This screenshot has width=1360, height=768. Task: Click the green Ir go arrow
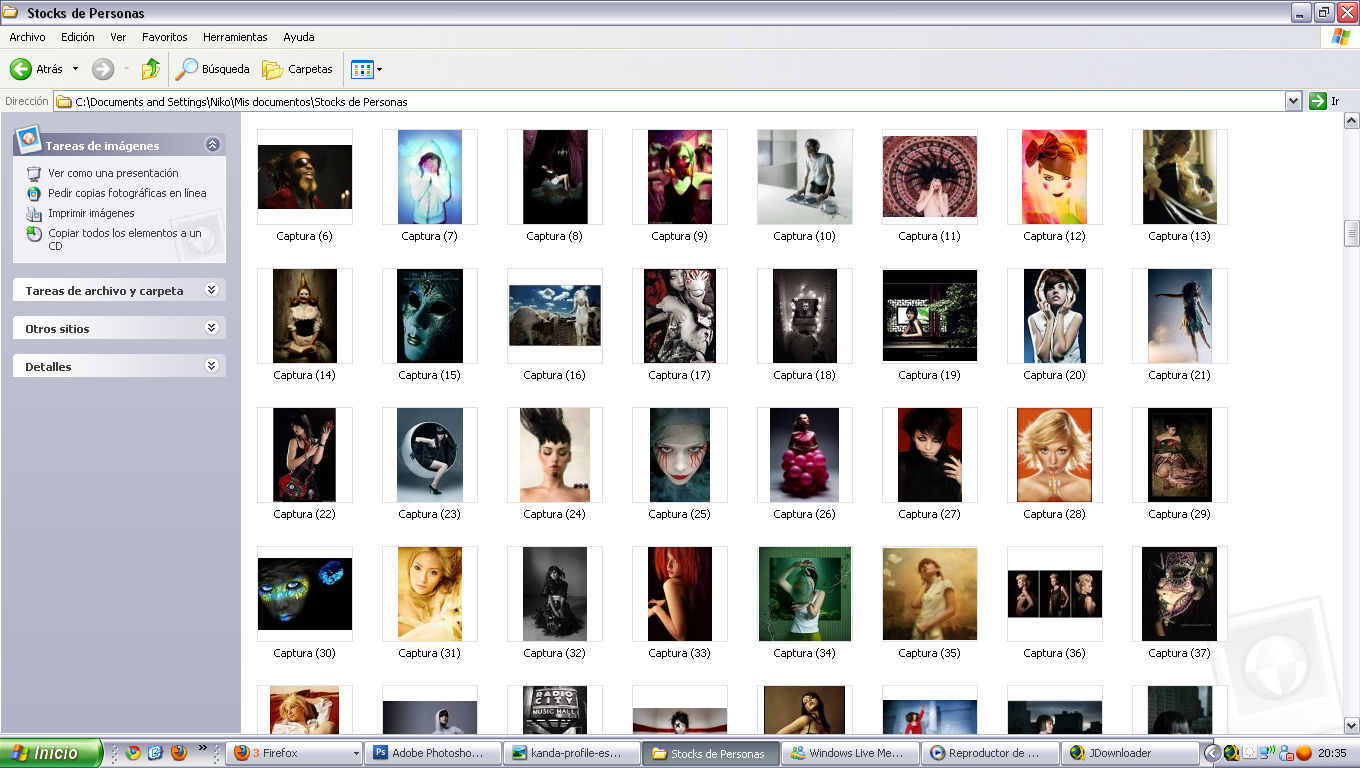tap(1318, 101)
